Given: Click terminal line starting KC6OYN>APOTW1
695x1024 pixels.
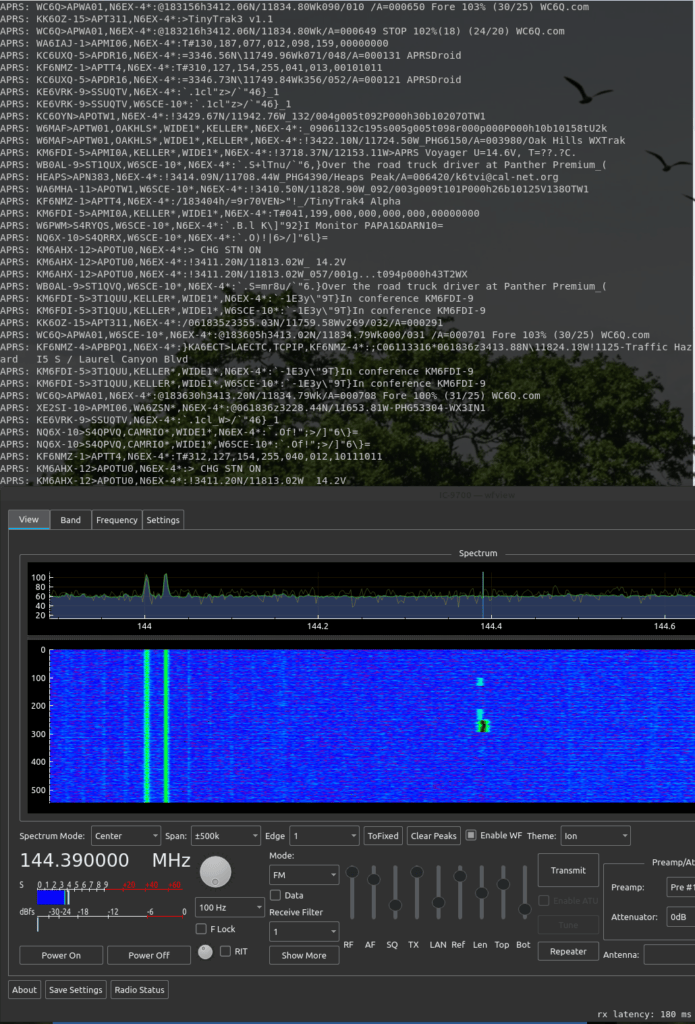Looking at the screenshot, I should [243, 116].
